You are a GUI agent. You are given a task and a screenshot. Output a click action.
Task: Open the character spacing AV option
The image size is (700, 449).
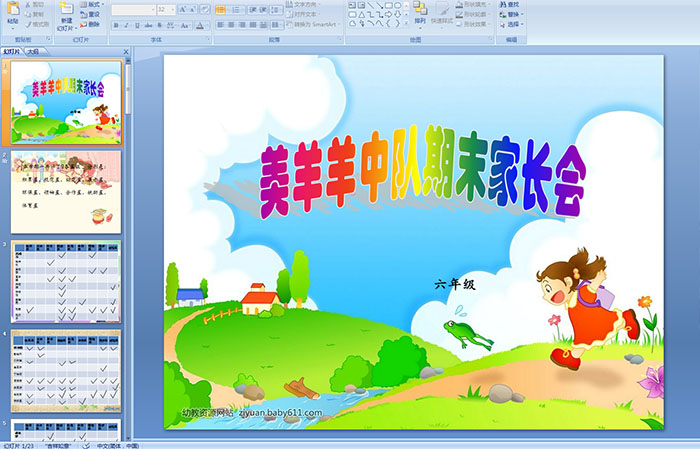(171, 25)
